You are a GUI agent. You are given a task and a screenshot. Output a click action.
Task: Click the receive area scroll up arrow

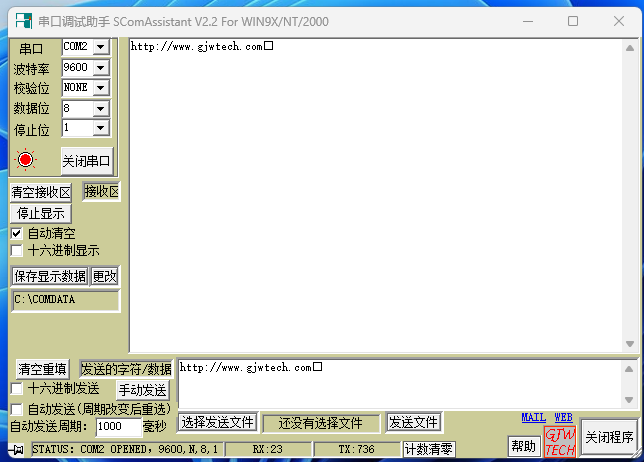[630, 48]
